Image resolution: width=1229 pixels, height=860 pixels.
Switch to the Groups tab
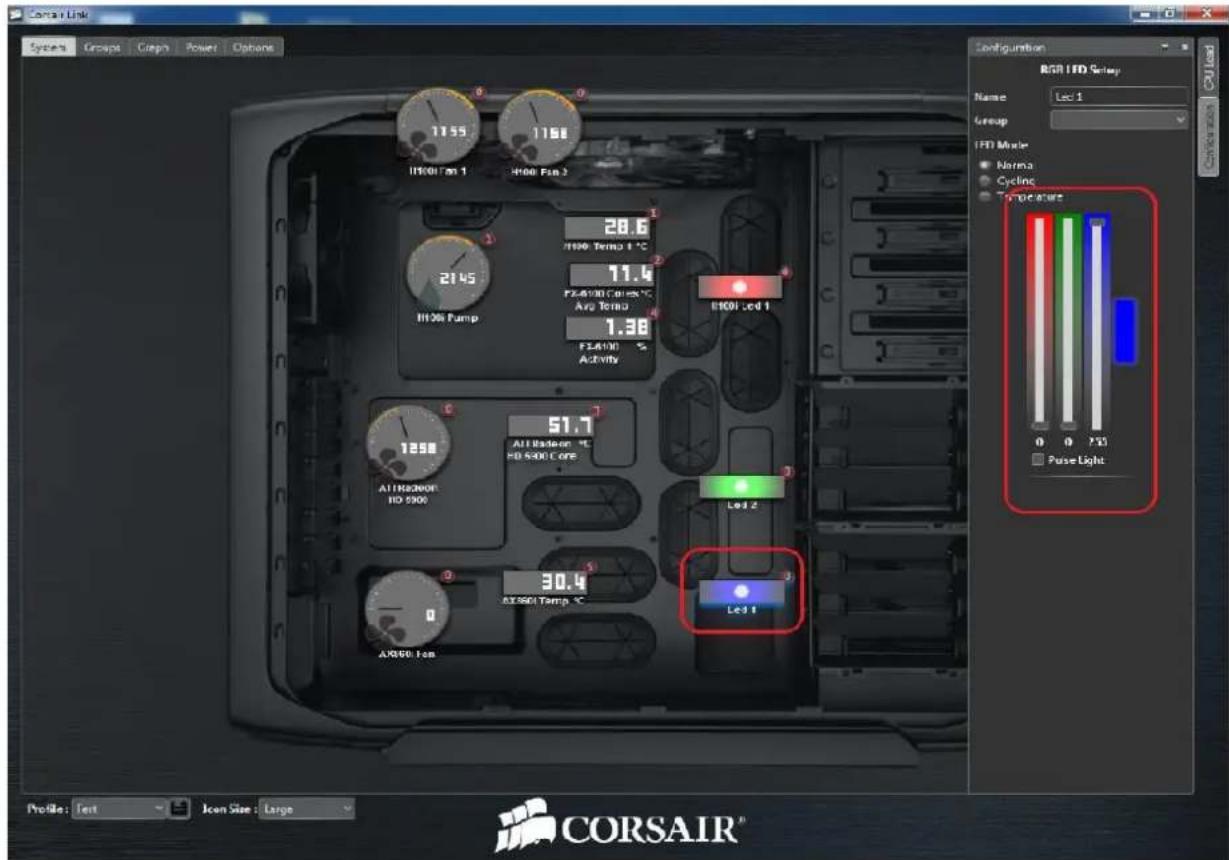tap(102, 48)
